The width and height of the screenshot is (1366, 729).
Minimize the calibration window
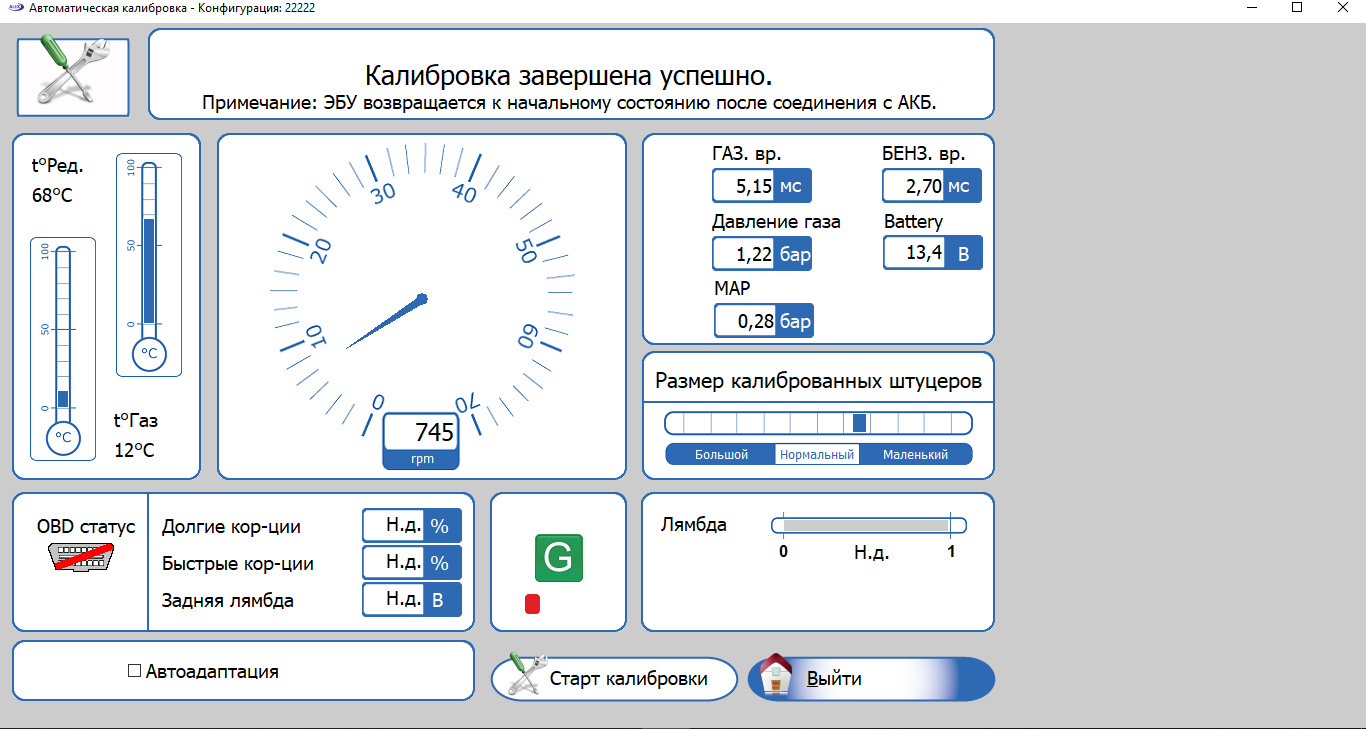click(1250, 7)
